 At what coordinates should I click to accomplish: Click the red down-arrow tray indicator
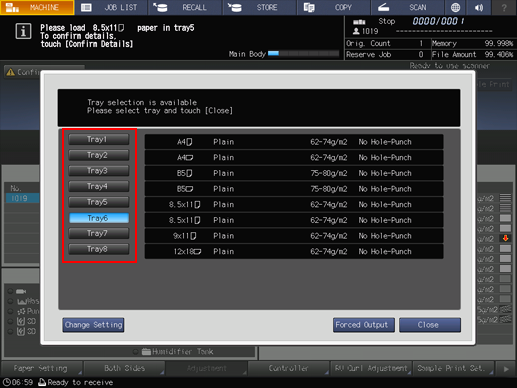coord(505,238)
